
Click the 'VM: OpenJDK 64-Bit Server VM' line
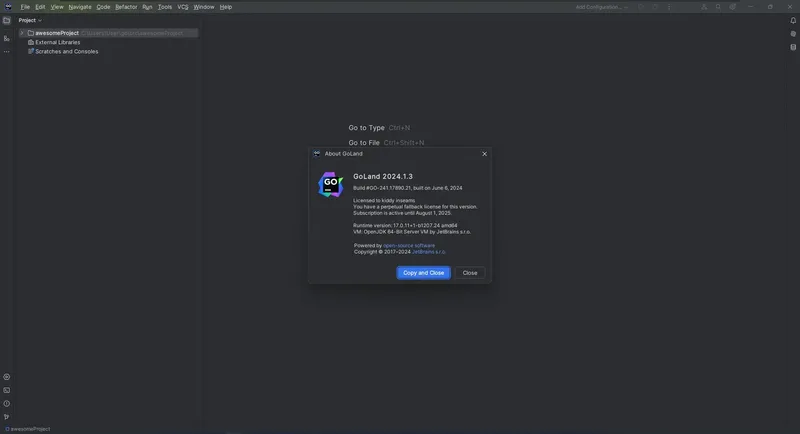(x=412, y=232)
